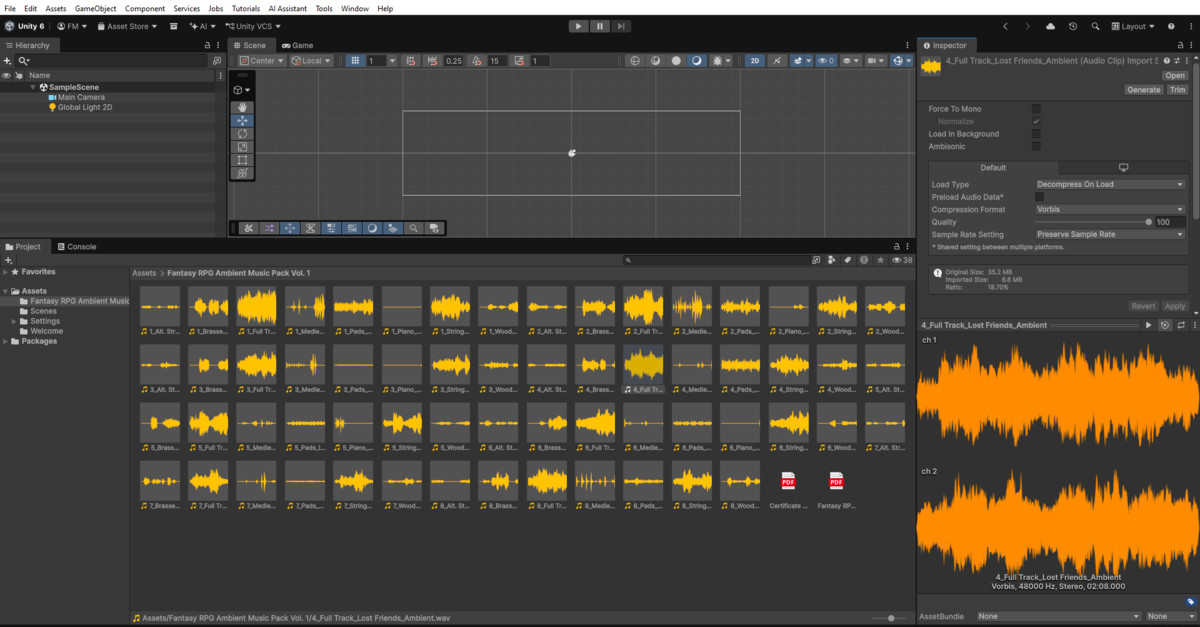1200x627 pixels.
Task: Enable the Preload Audio Data checkbox
Action: pyautogui.click(x=1039, y=197)
